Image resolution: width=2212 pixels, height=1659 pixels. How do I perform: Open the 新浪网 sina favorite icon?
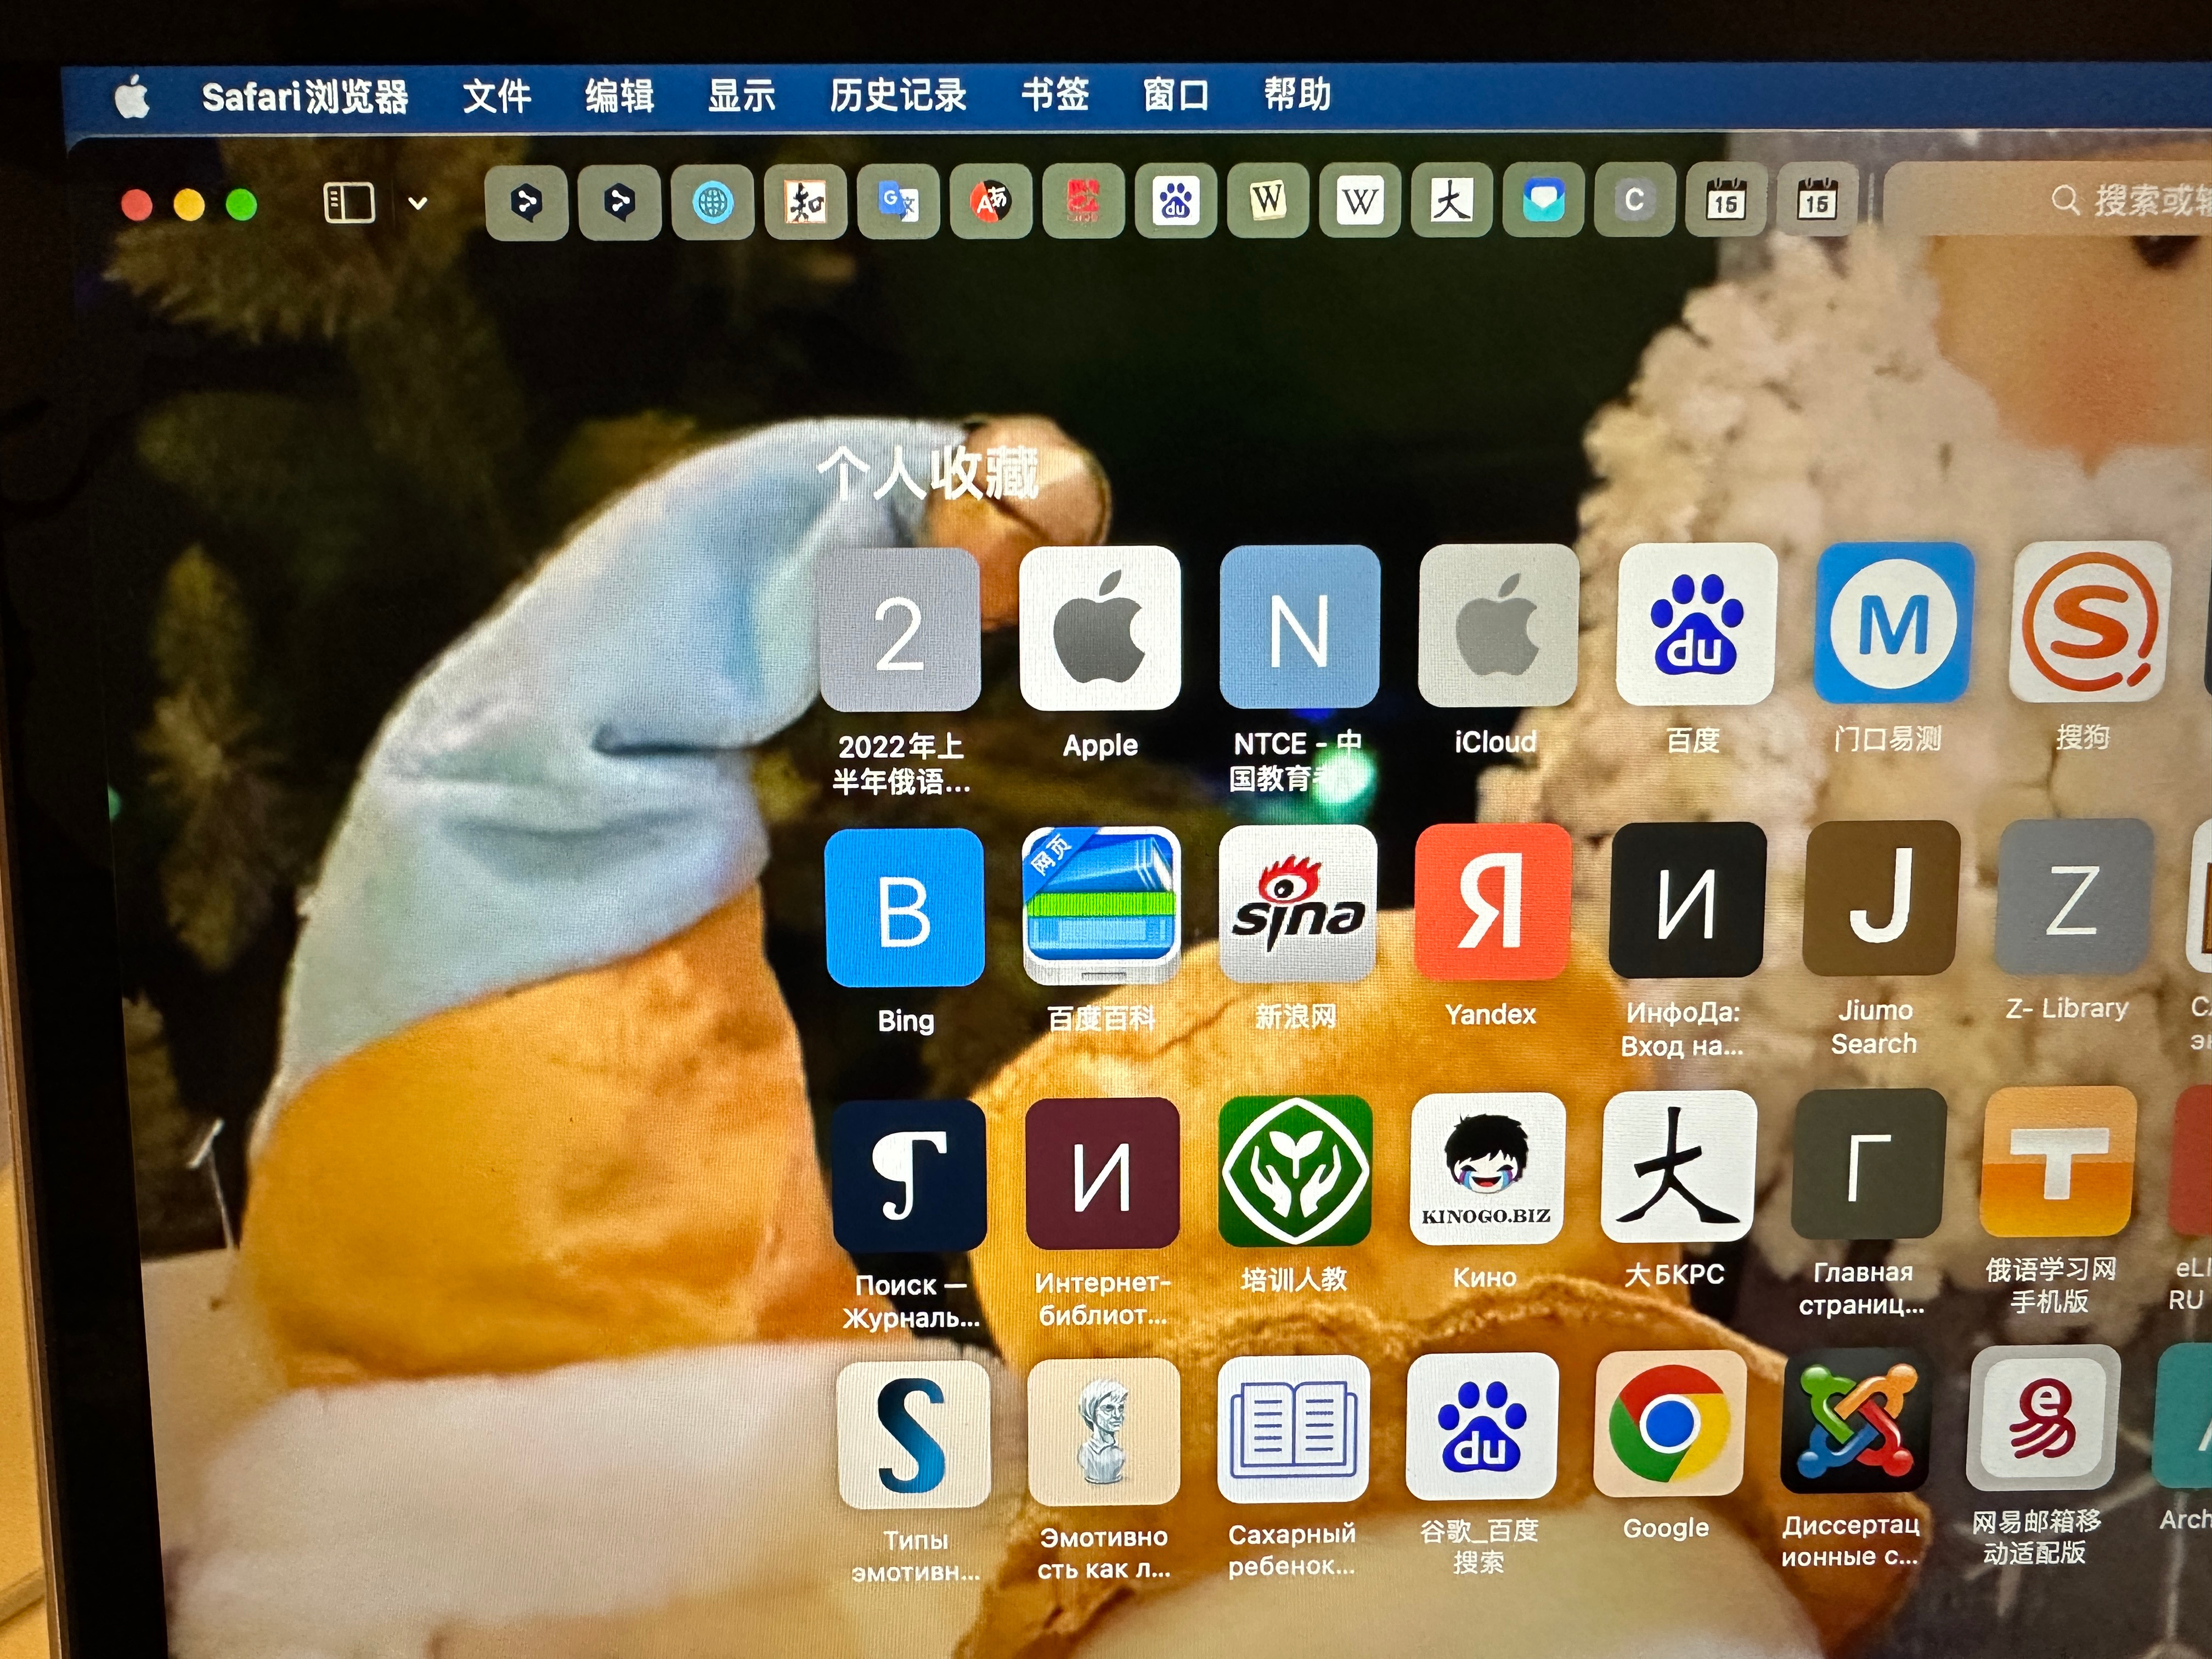point(1298,904)
